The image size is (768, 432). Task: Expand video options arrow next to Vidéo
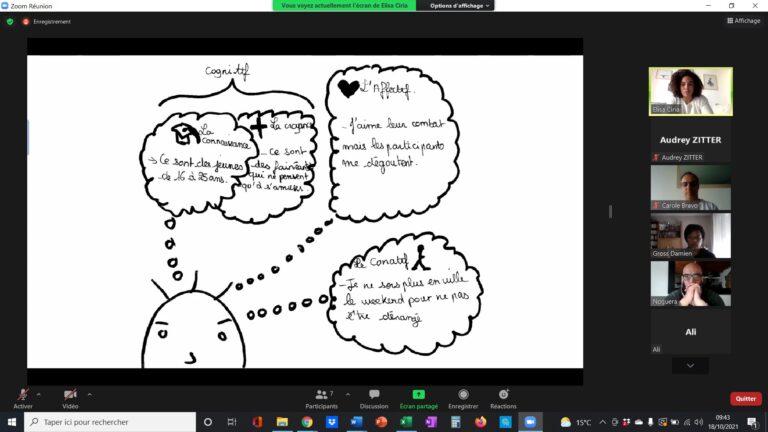coord(89,393)
